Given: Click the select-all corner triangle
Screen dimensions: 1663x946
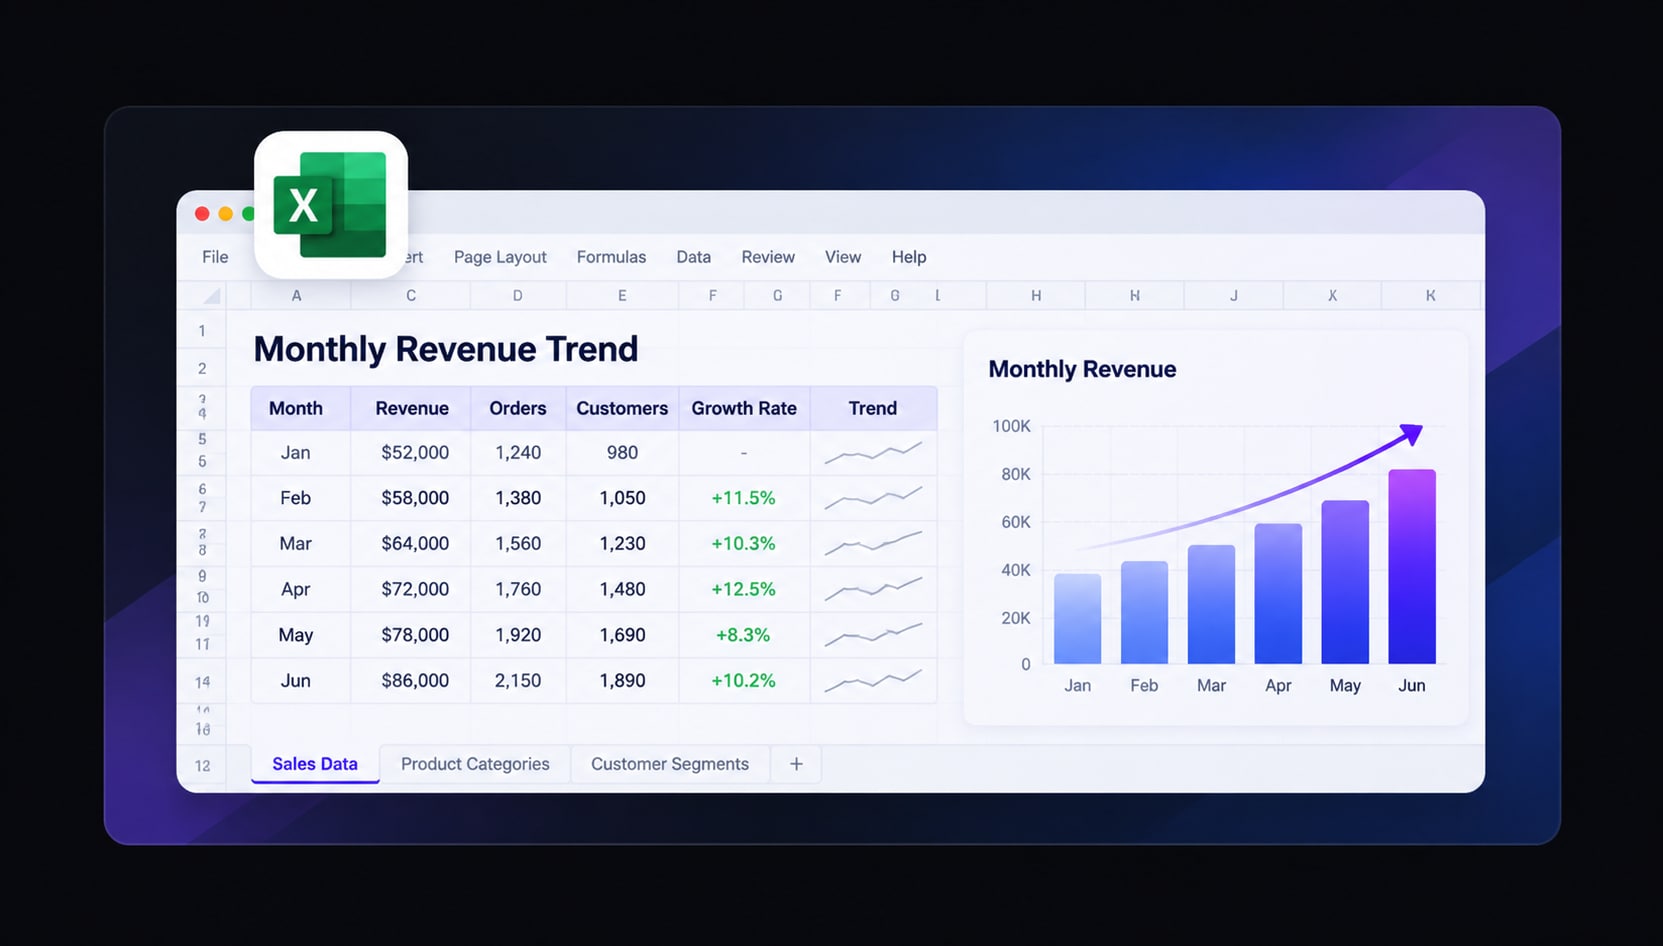Looking at the screenshot, I should tap(211, 296).
